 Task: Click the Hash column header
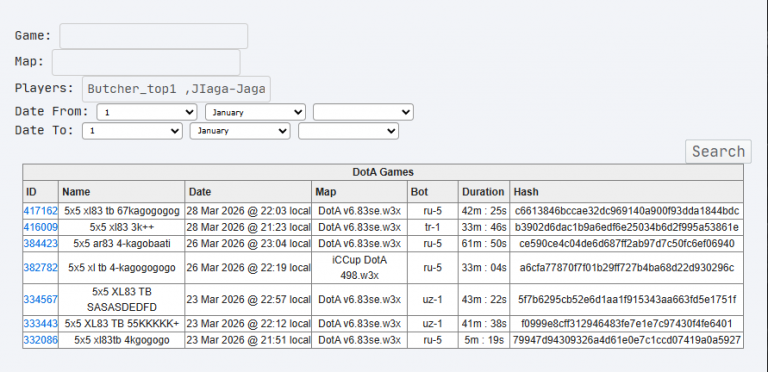click(x=626, y=192)
